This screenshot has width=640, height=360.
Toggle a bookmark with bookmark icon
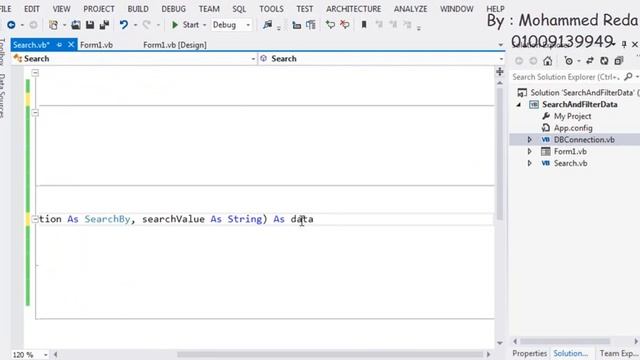[x=364, y=25]
